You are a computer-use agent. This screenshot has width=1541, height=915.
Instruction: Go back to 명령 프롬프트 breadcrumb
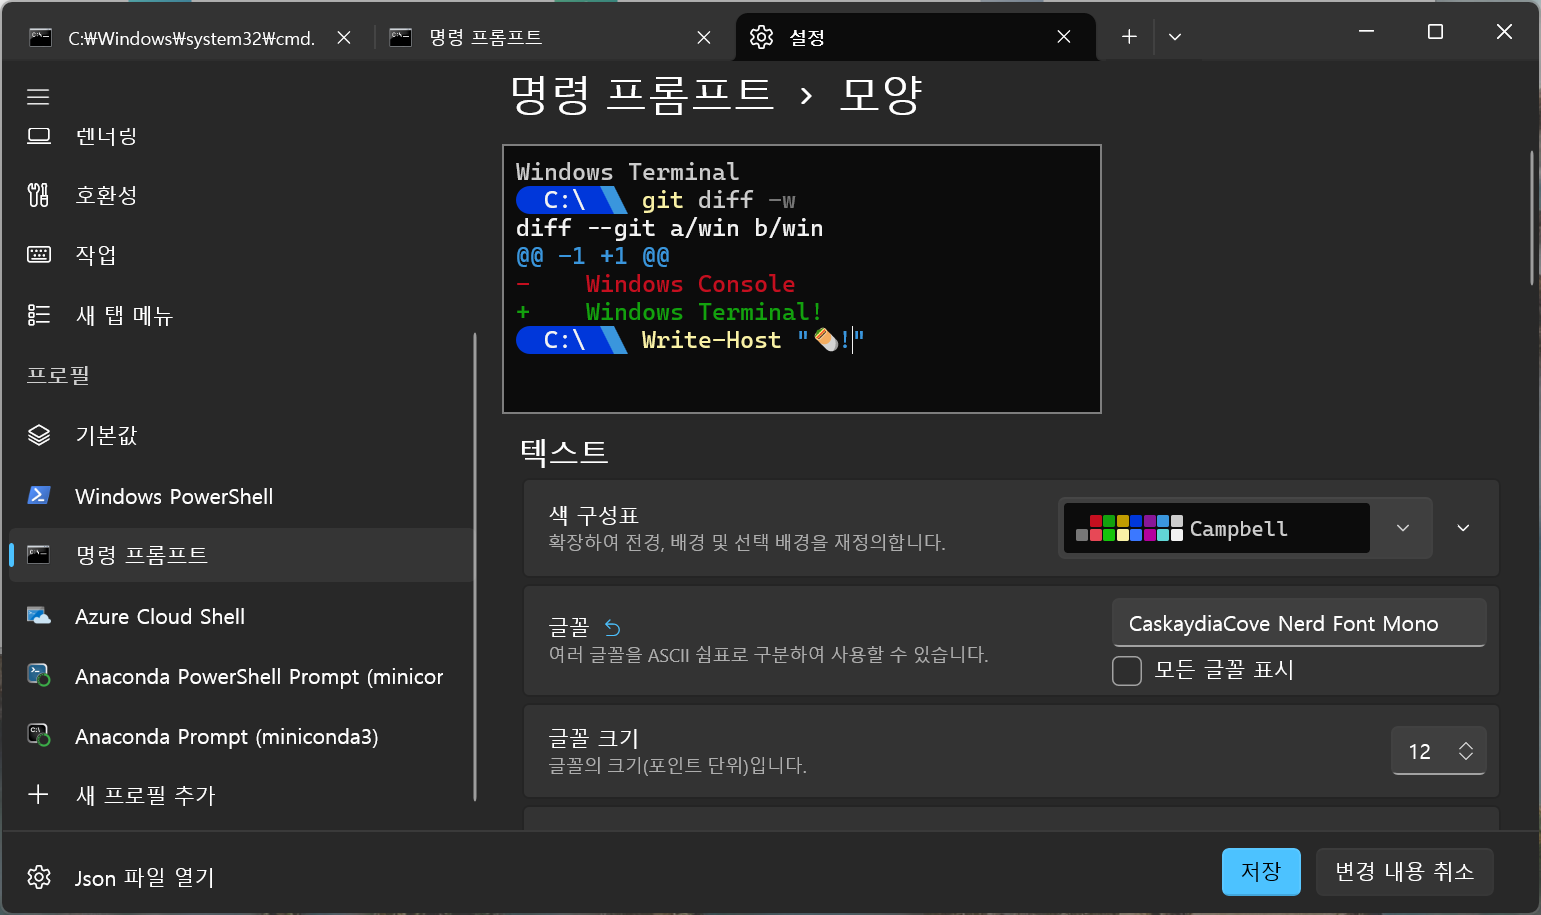point(641,95)
